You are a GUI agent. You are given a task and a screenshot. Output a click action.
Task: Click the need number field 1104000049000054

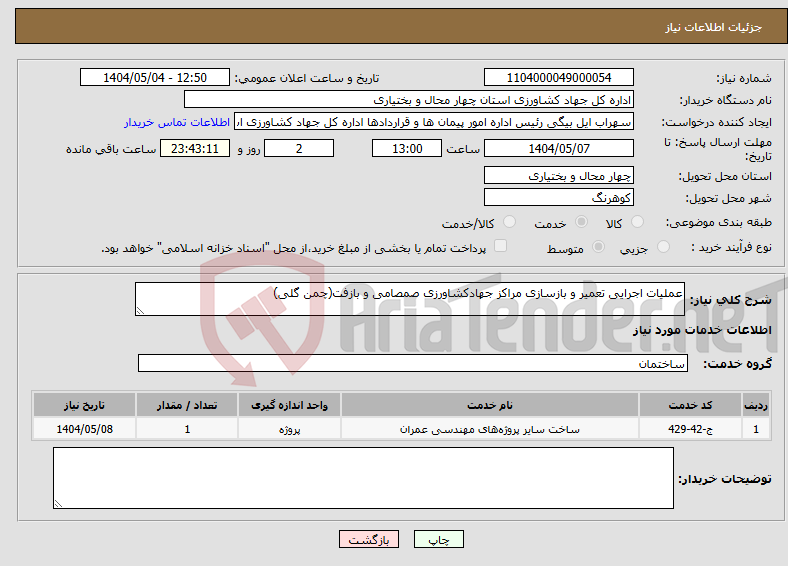pos(559,77)
